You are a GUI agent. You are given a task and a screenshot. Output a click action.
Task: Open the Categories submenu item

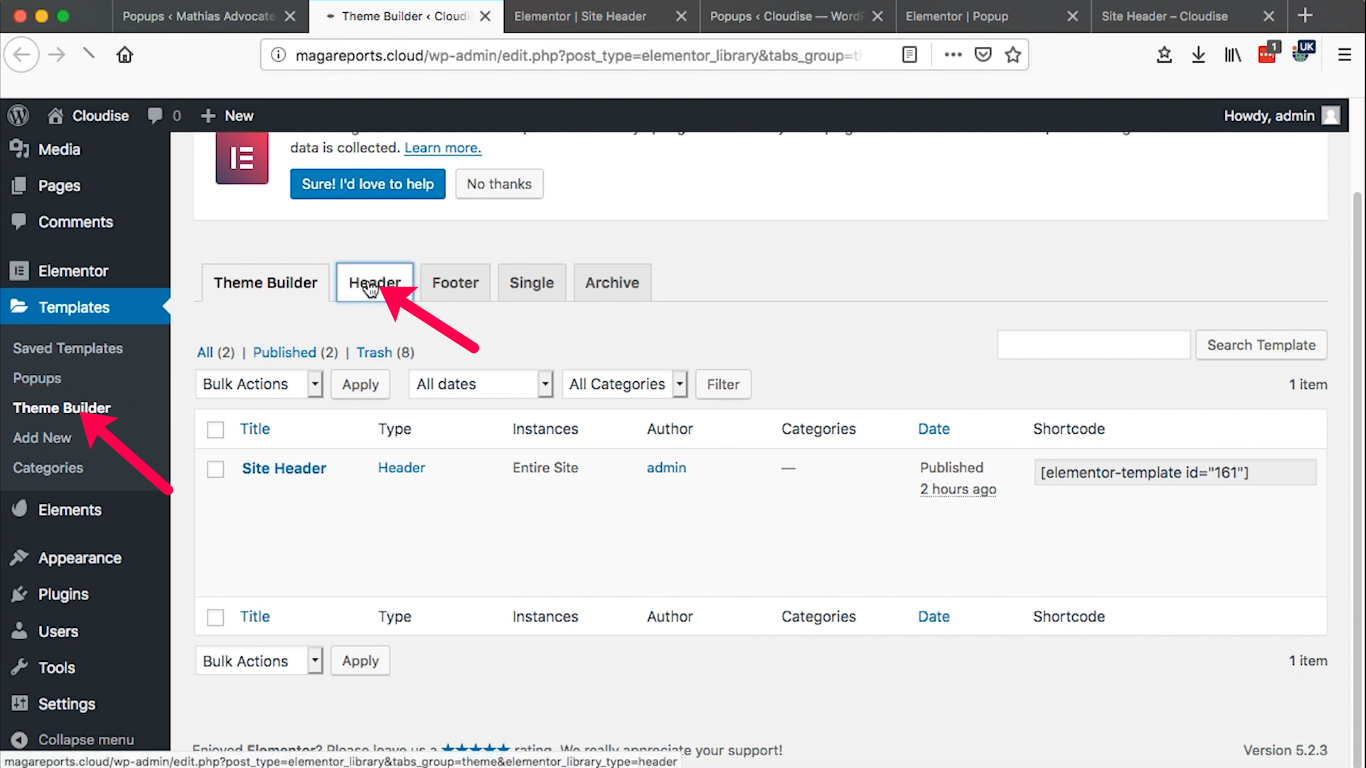click(x=48, y=468)
